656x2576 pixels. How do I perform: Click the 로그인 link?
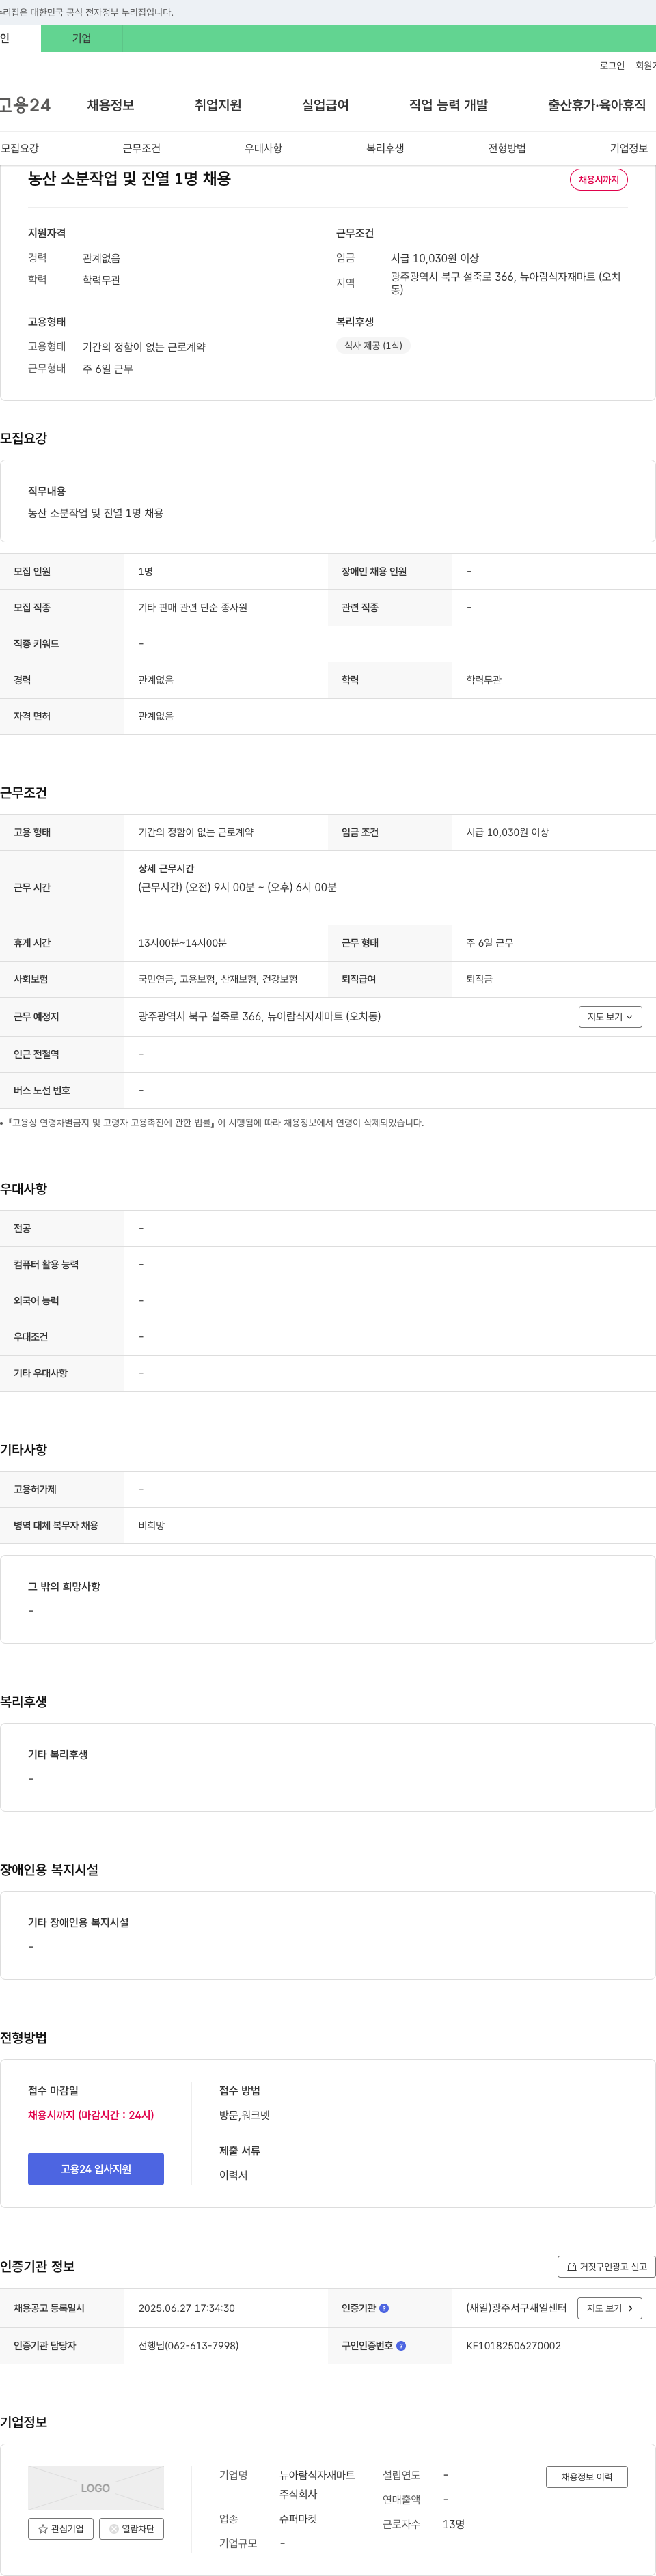tap(612, 66)
